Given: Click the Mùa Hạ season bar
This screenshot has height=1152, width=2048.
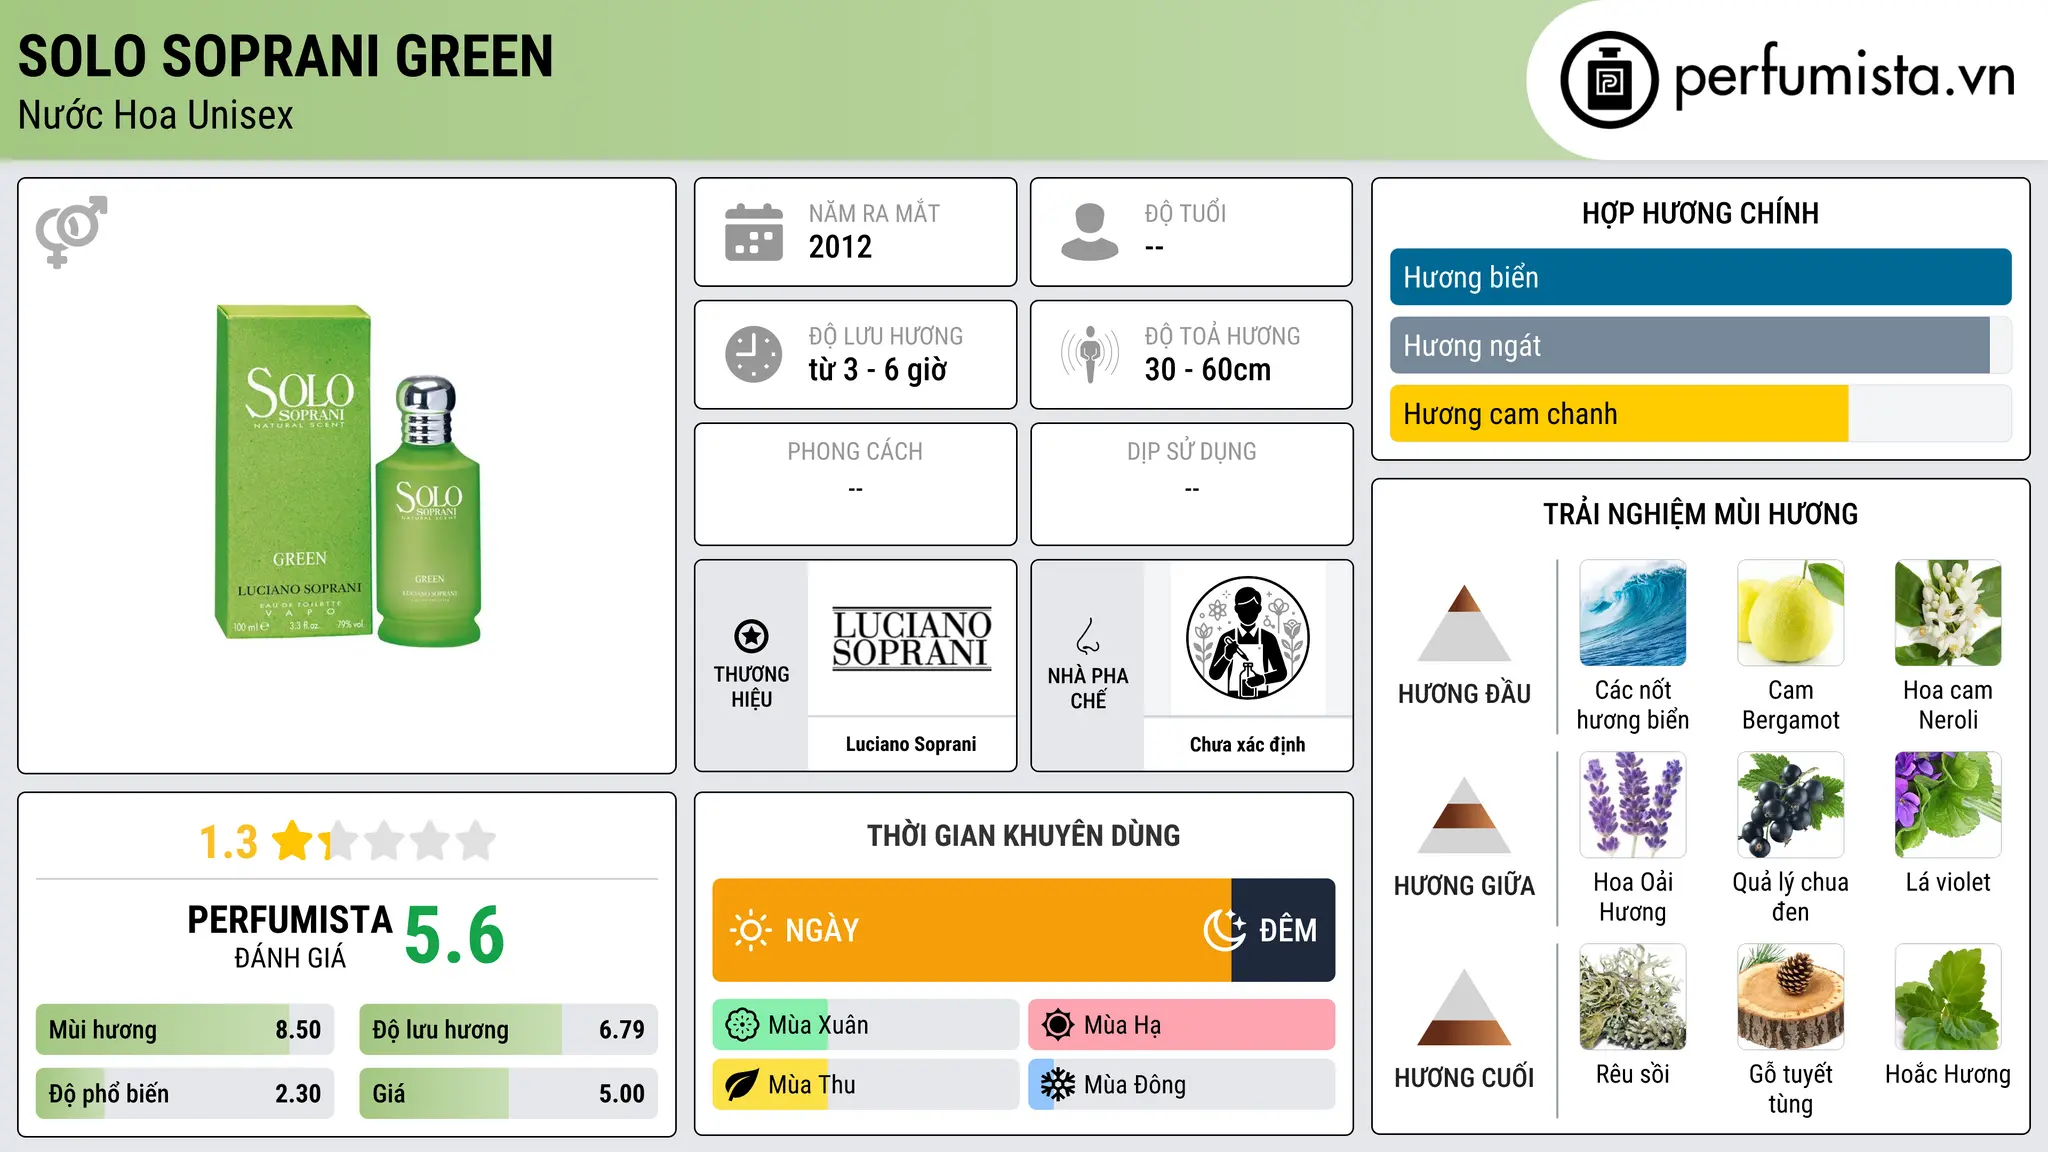Looking at the screenshot, I should 1182,1025.
